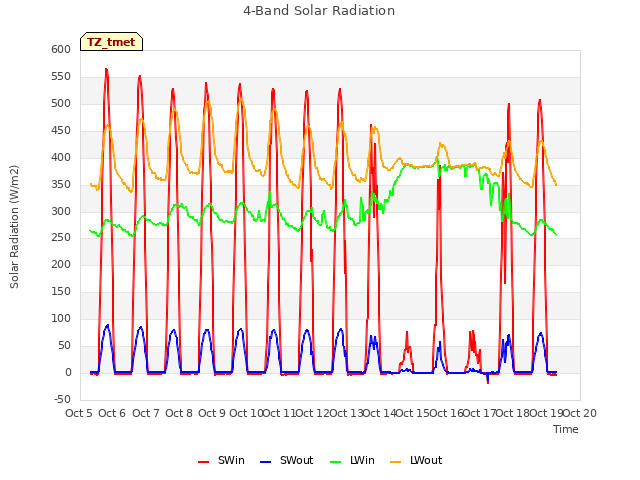
Task: Click the Oct 7 tick label
Action: 145,413
